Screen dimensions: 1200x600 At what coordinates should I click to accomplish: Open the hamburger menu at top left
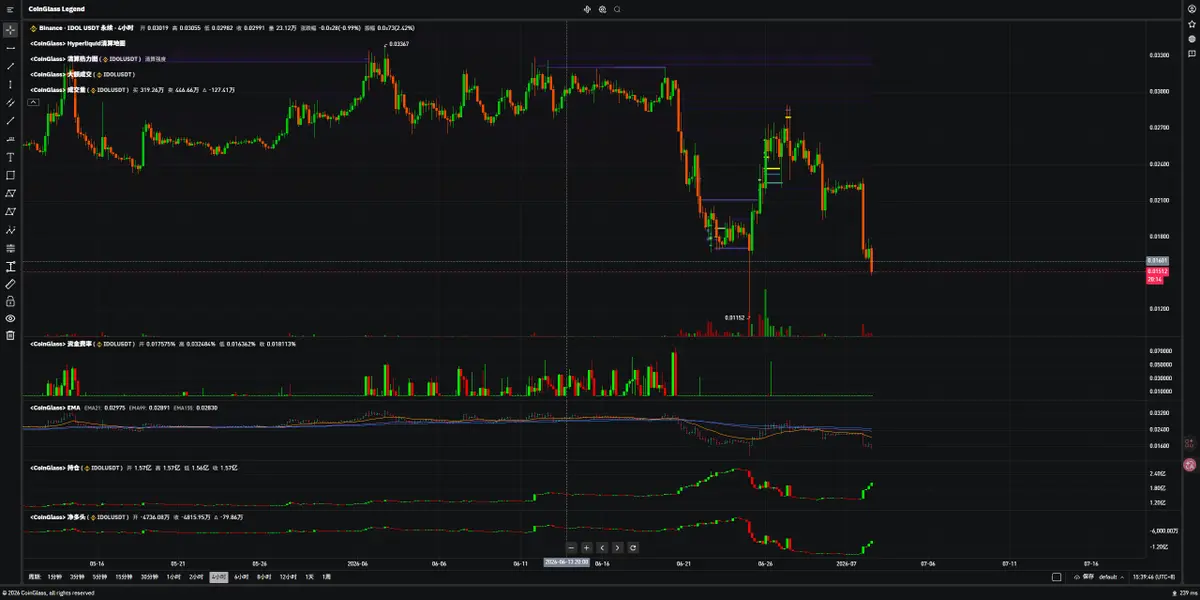10,9
